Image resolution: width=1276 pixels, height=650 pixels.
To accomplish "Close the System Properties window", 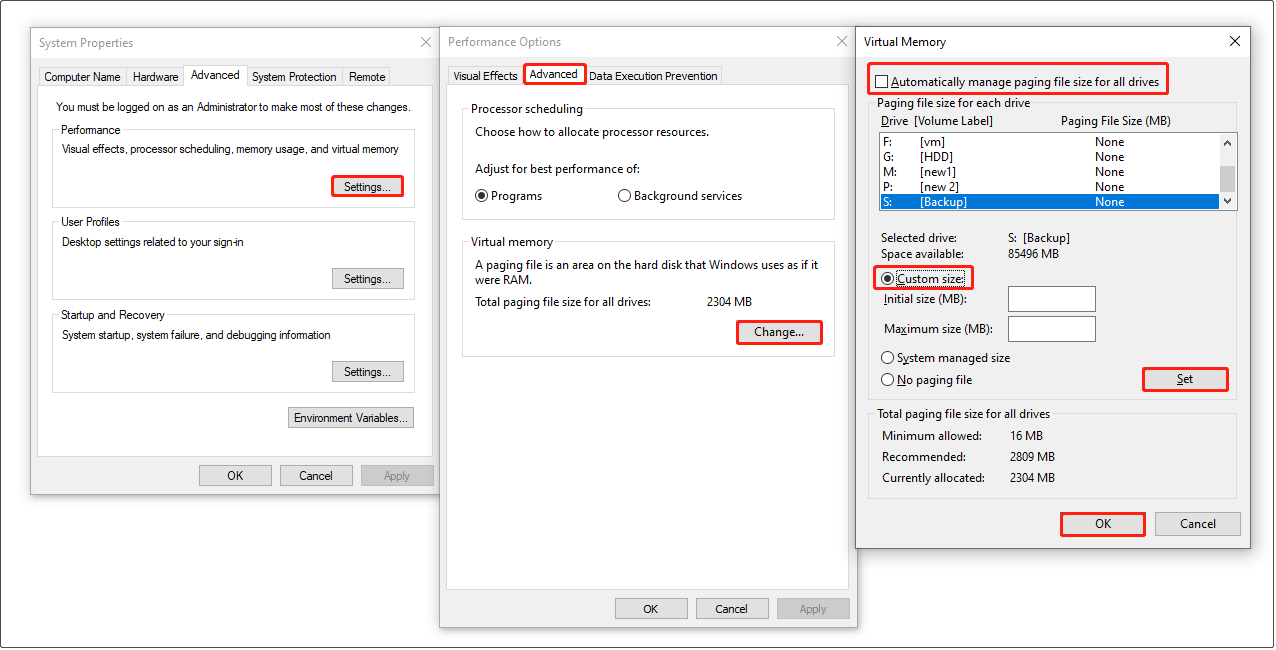I will (426, 43).
